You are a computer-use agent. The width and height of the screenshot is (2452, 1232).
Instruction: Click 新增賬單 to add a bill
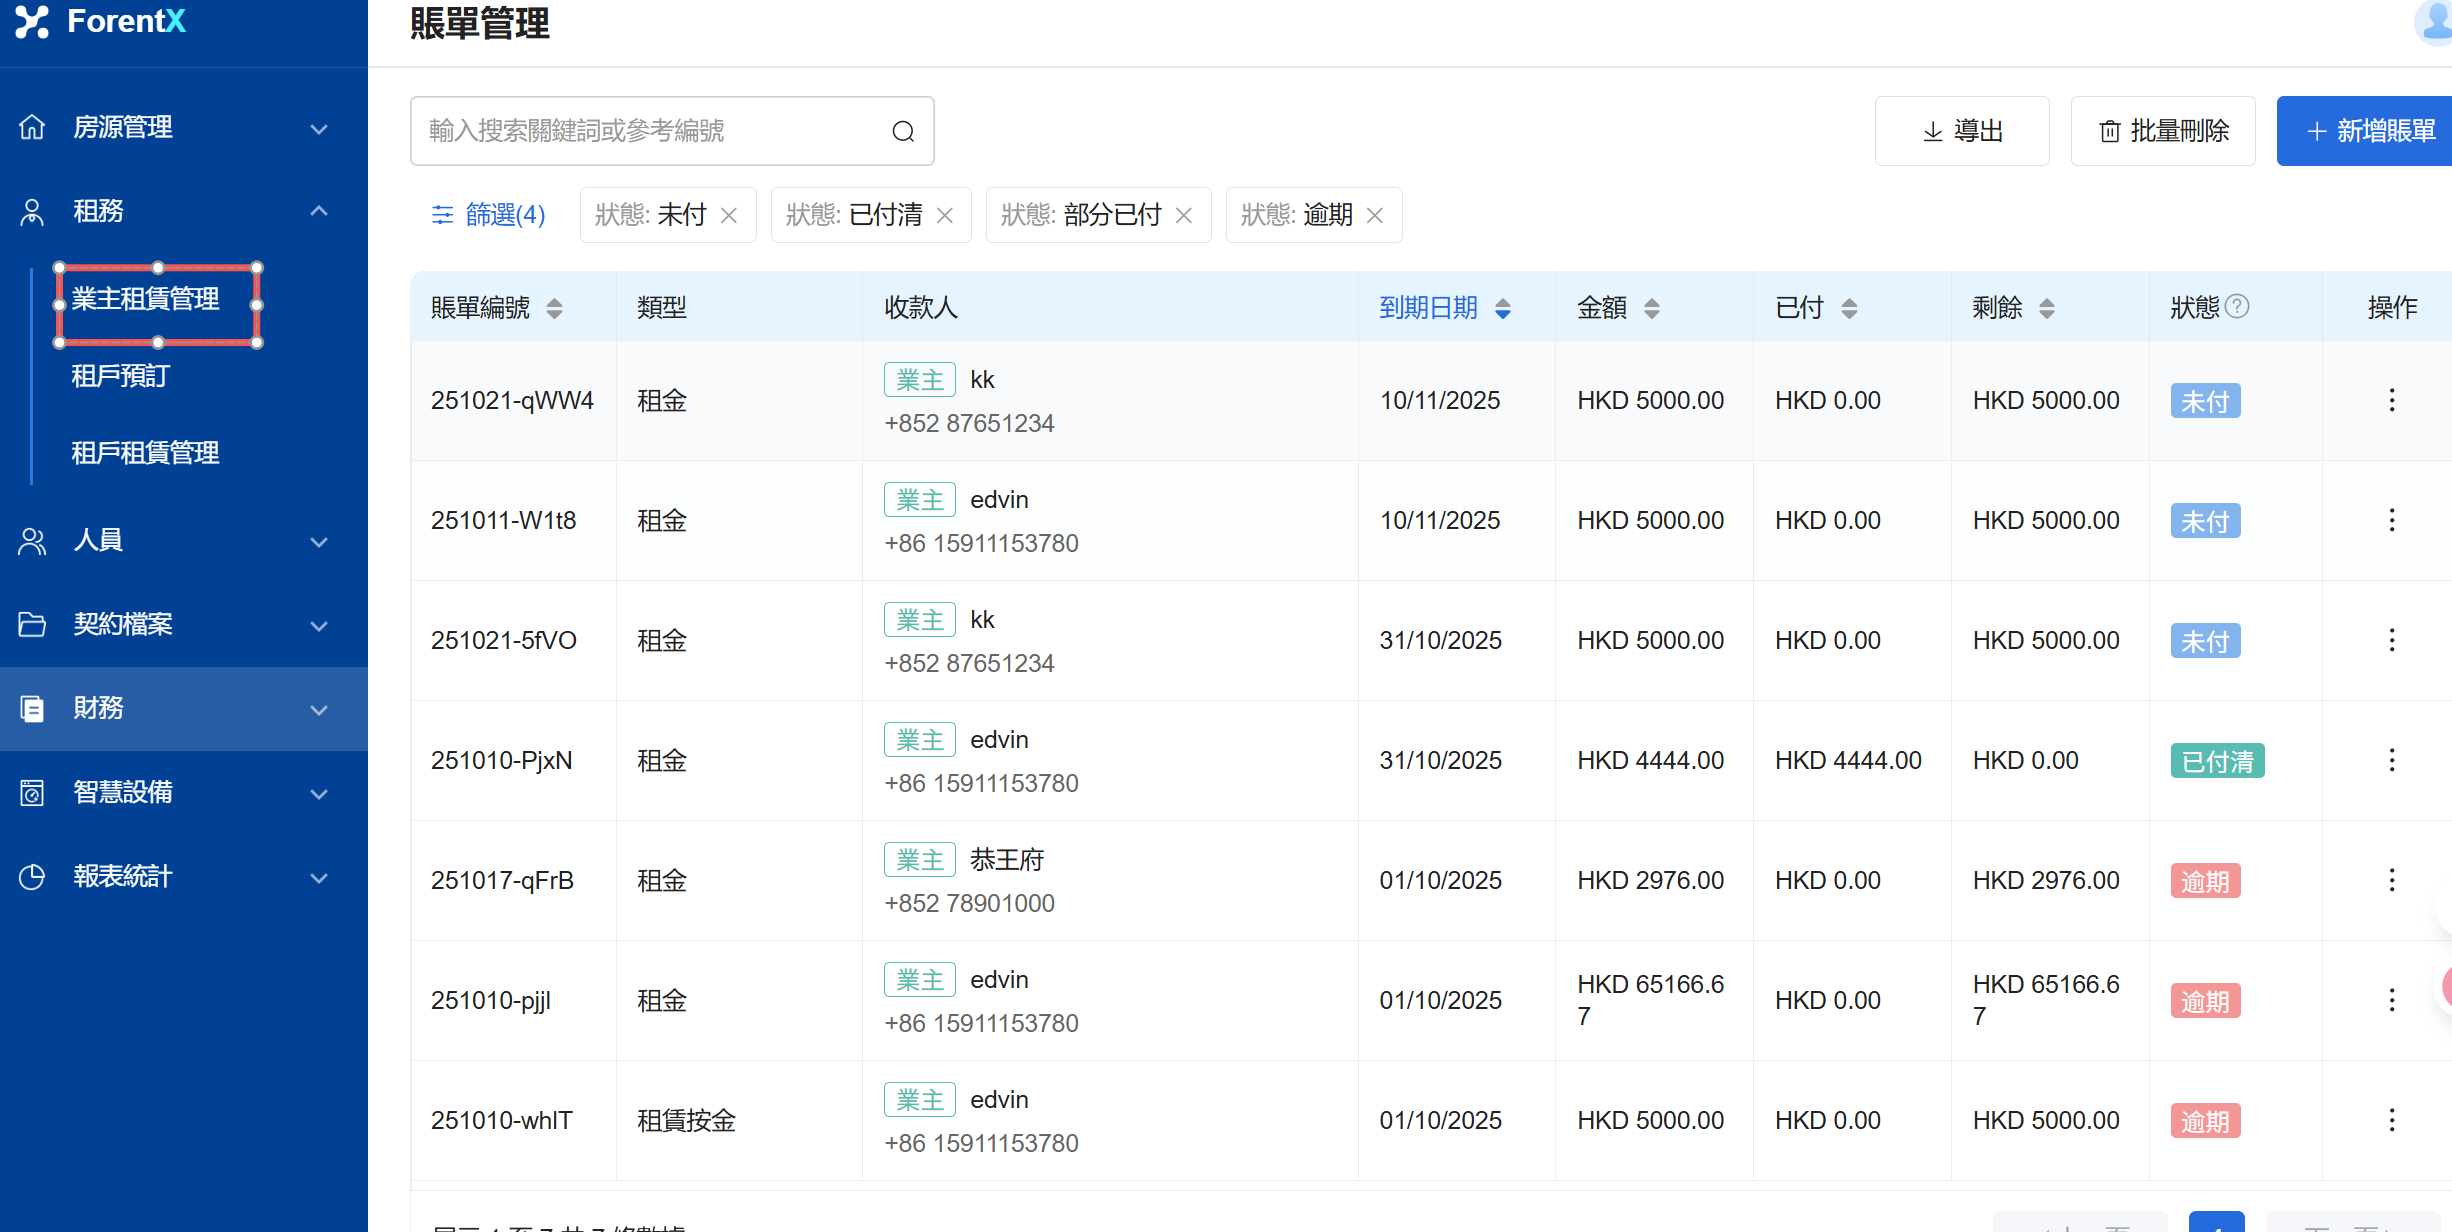tap(2370, 131)
